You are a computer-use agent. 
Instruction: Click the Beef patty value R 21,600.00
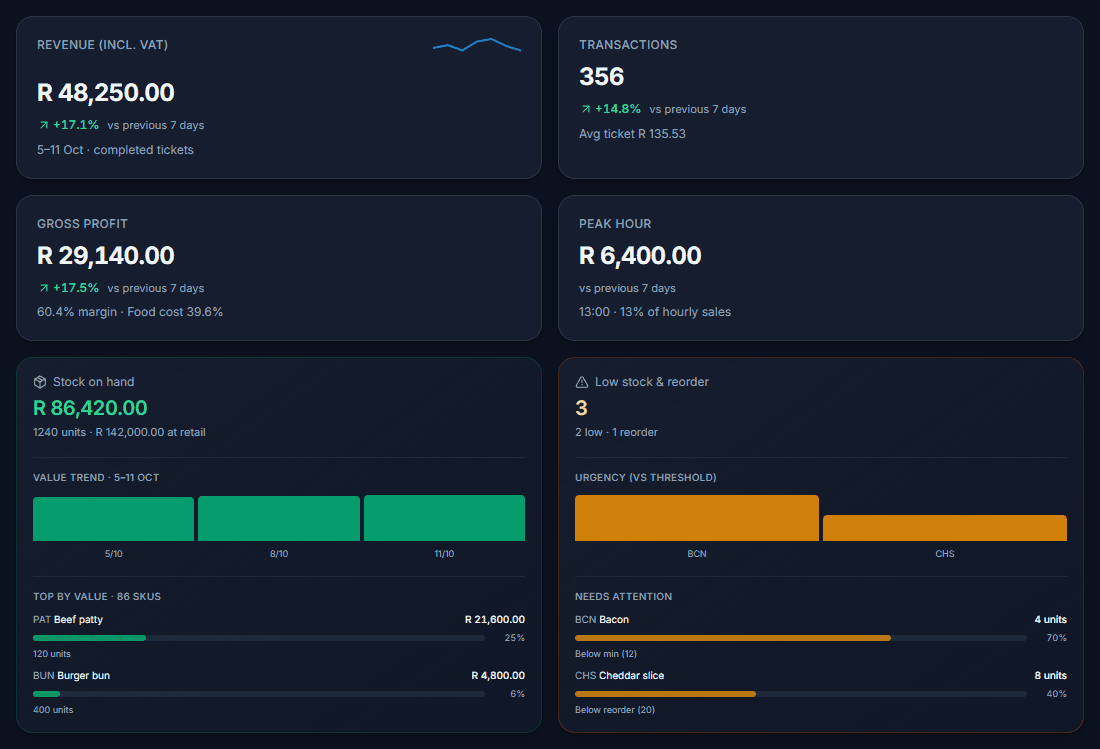[x=495, y=620]
